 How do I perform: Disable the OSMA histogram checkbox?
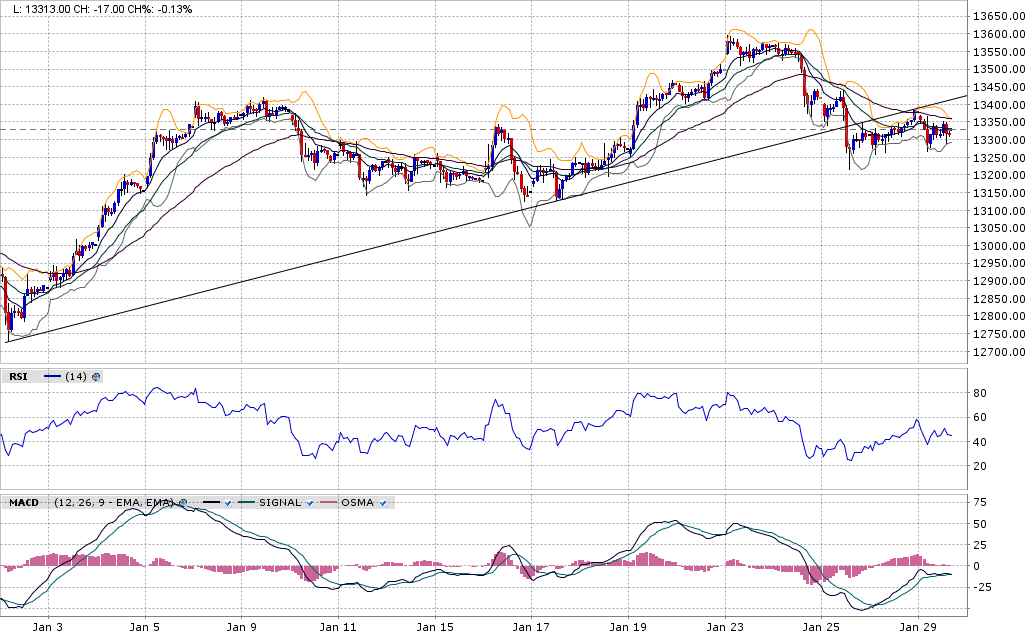[384, 503]
